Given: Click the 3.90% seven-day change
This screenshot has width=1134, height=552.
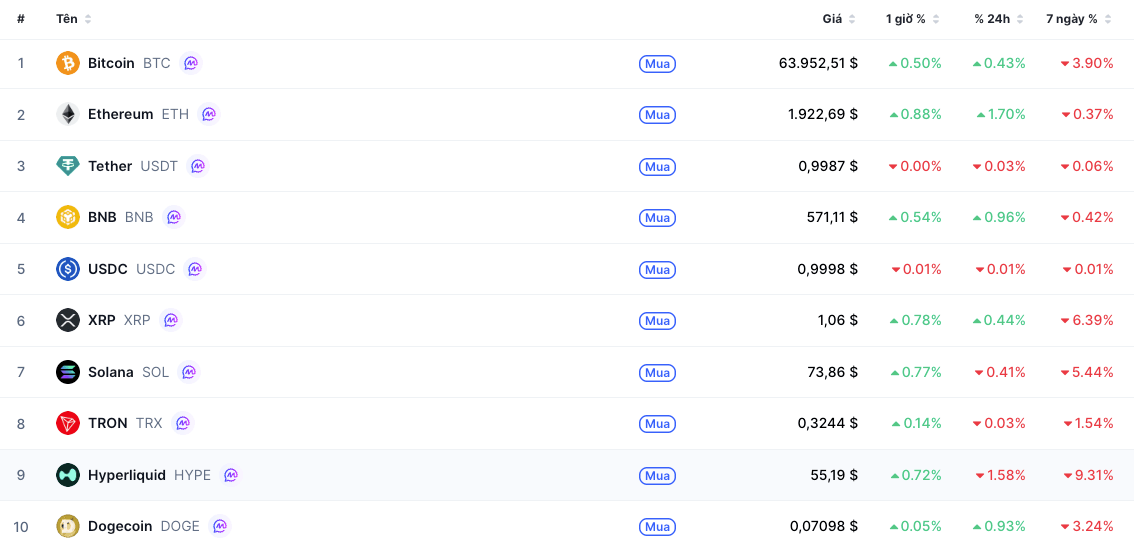Looking at the screenshot, I should click(x=1087, y=63).
